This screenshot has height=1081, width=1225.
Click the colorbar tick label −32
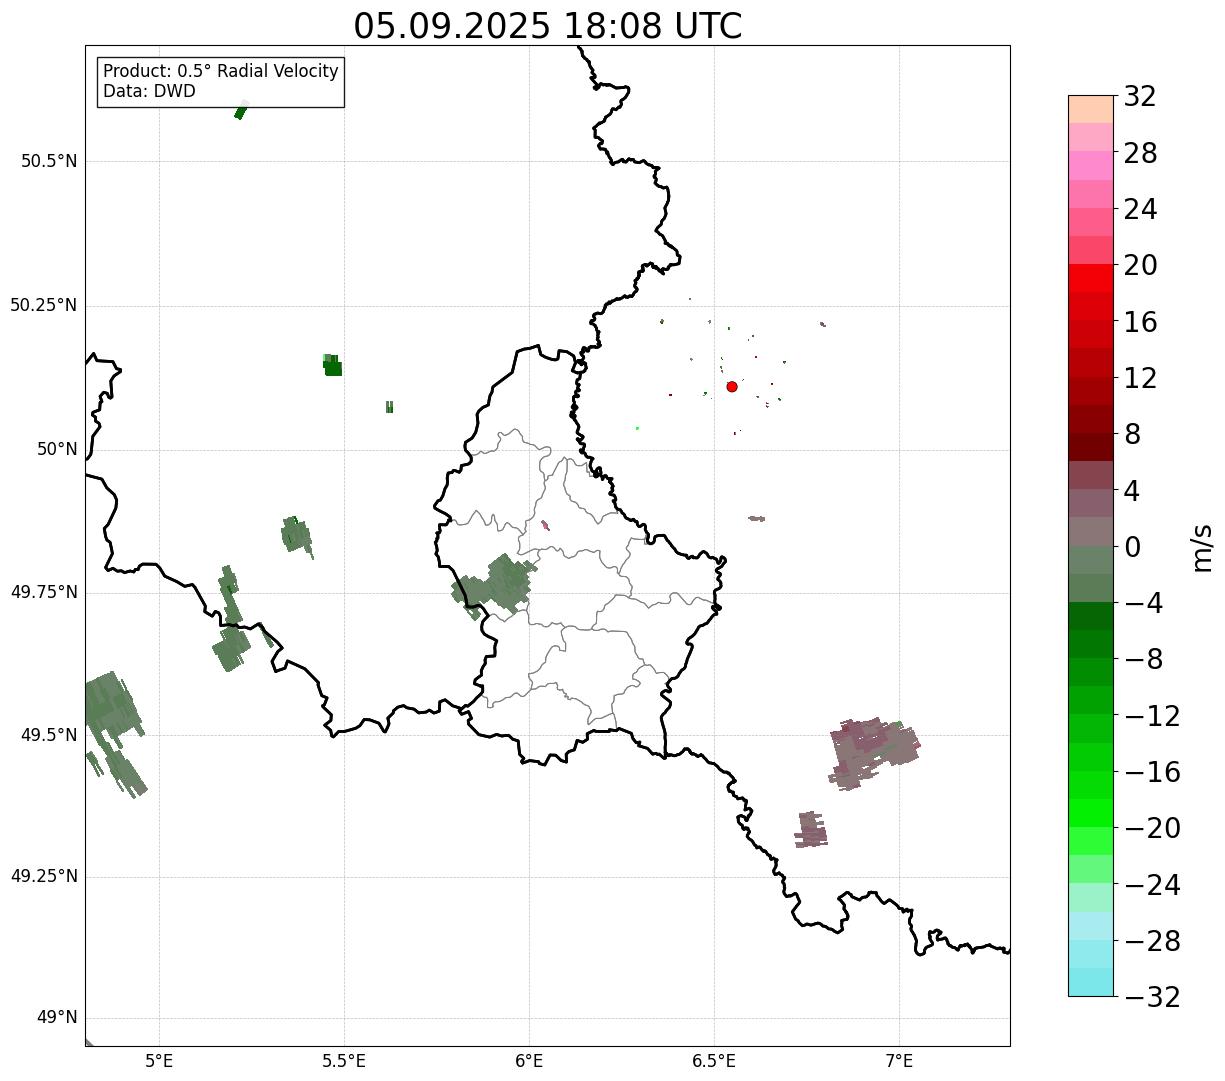coord(1152,997)
